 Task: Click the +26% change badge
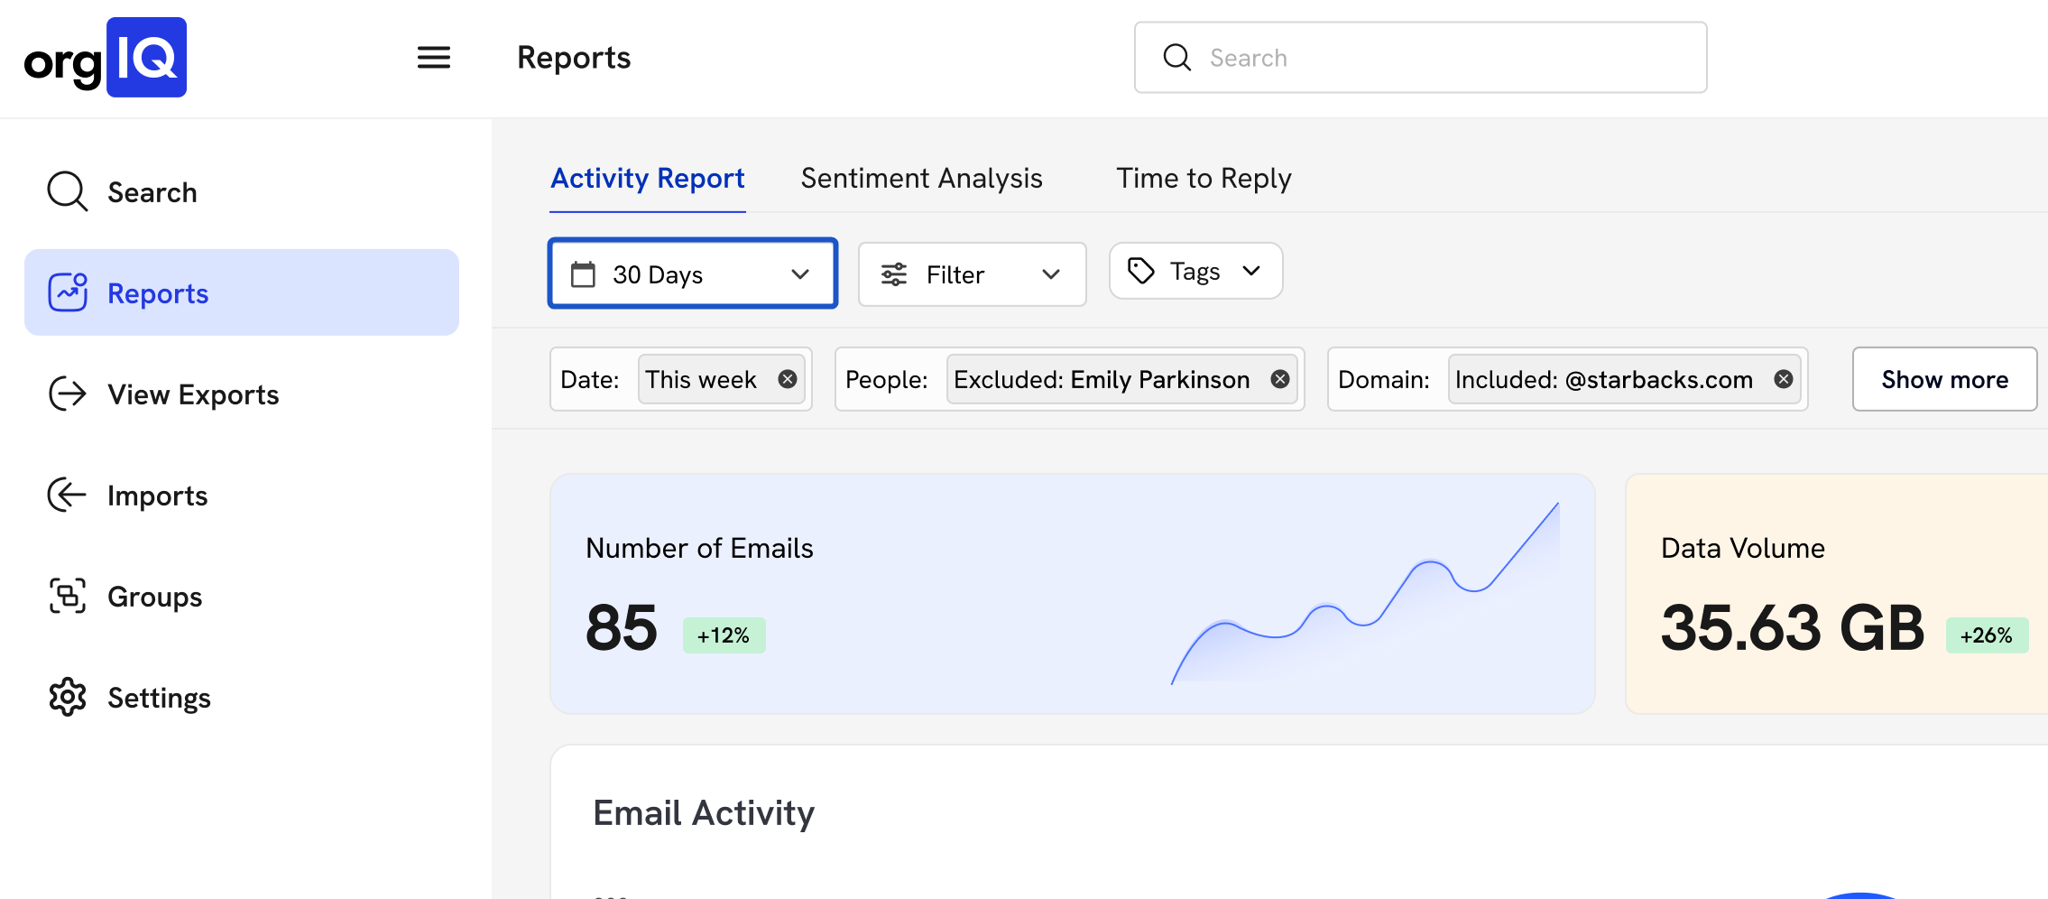(1987, 635)
